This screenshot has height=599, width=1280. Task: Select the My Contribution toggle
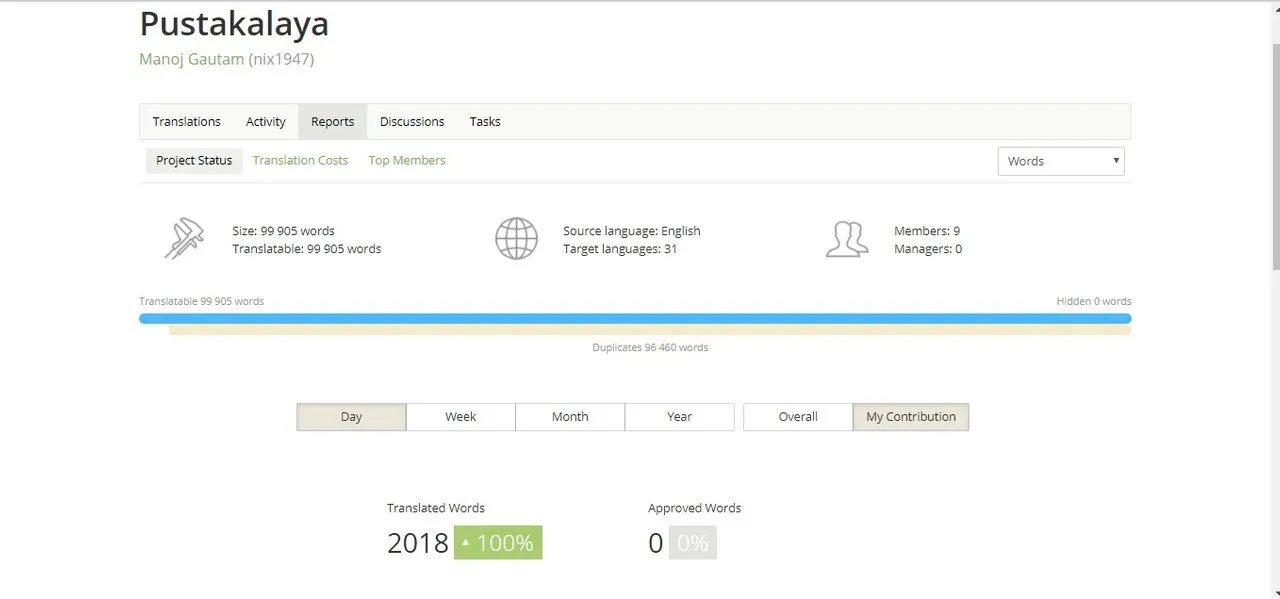[x=911, y=417]
